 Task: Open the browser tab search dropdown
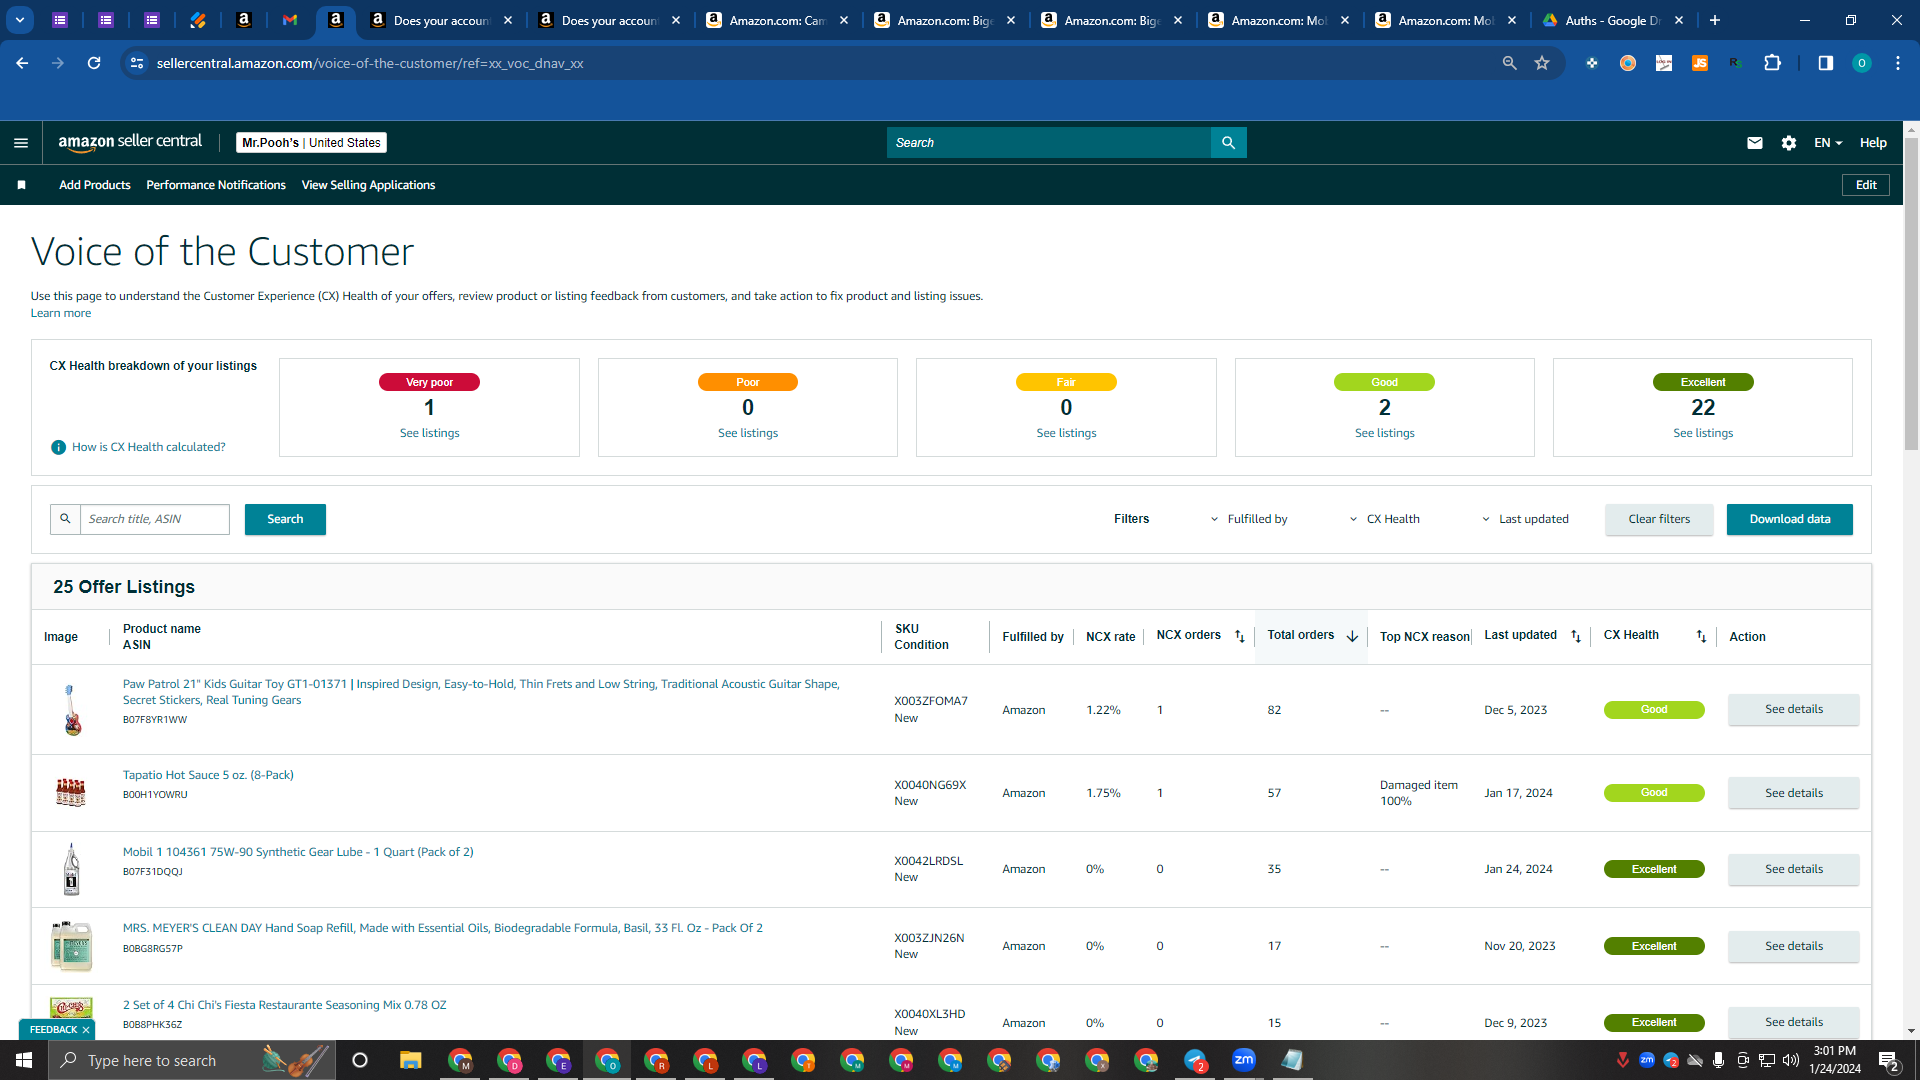pos(20,20)
